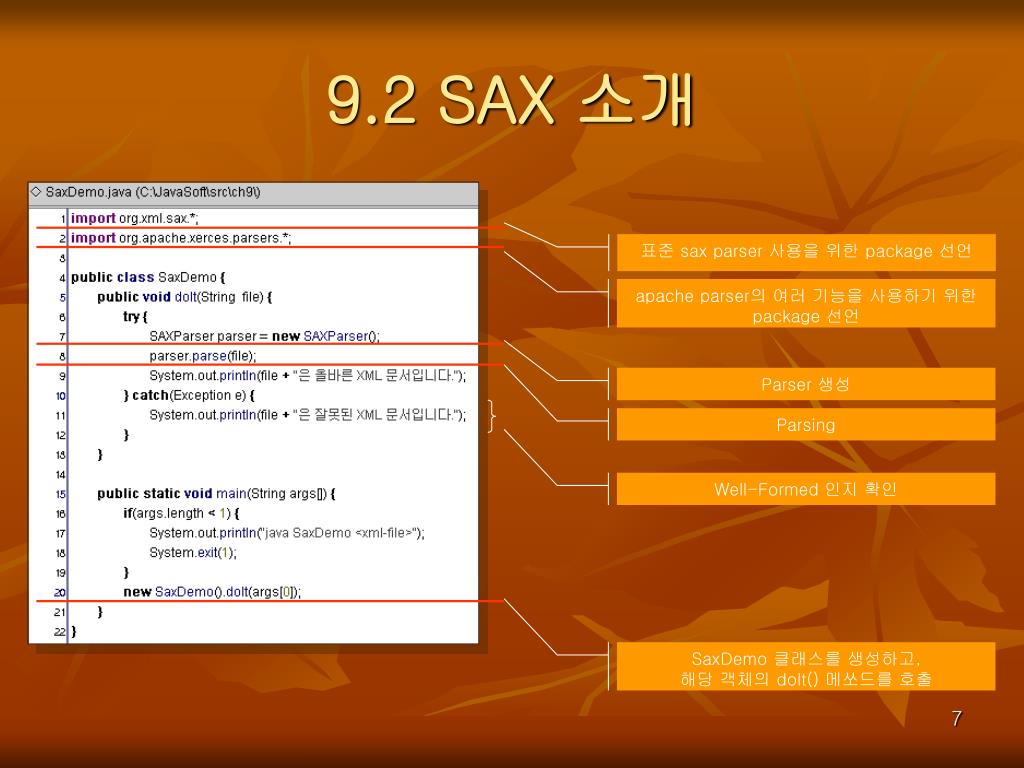
Task: Click the println '잘못된 XML 문서입니다' line
Action: coord(308,415)
